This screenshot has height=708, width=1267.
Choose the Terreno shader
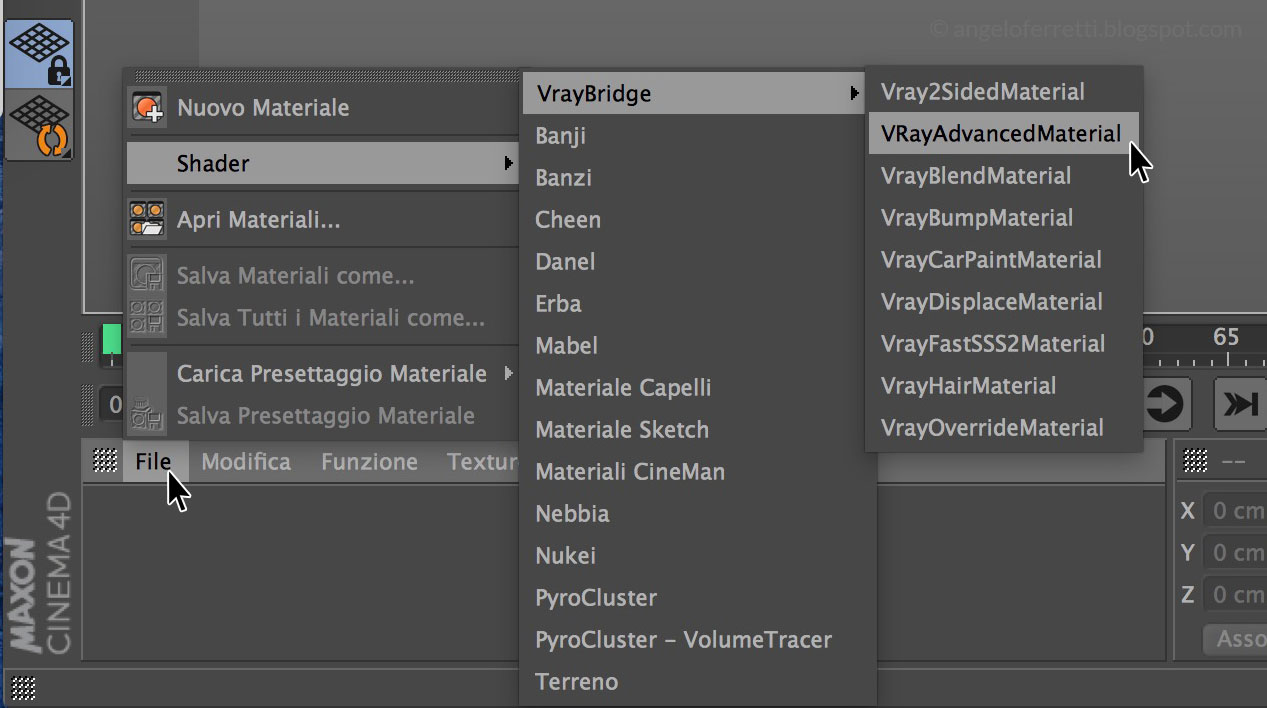[x=697, y=682]
